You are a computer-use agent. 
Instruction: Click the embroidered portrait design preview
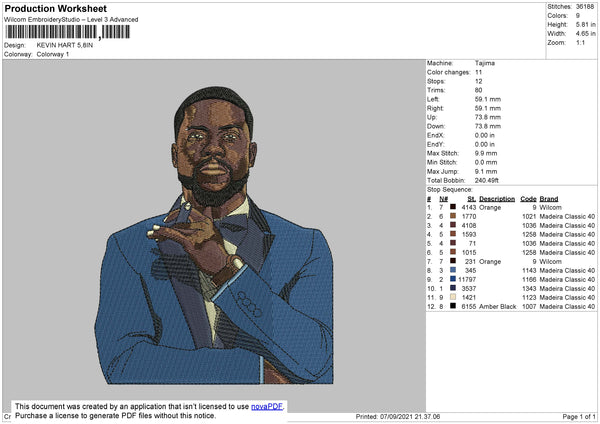pyautogui.click(x=214, y=235)
